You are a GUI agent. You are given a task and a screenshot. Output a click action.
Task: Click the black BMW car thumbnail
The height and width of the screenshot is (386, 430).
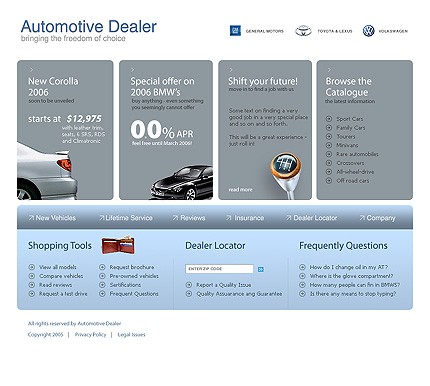pos(182,182)
